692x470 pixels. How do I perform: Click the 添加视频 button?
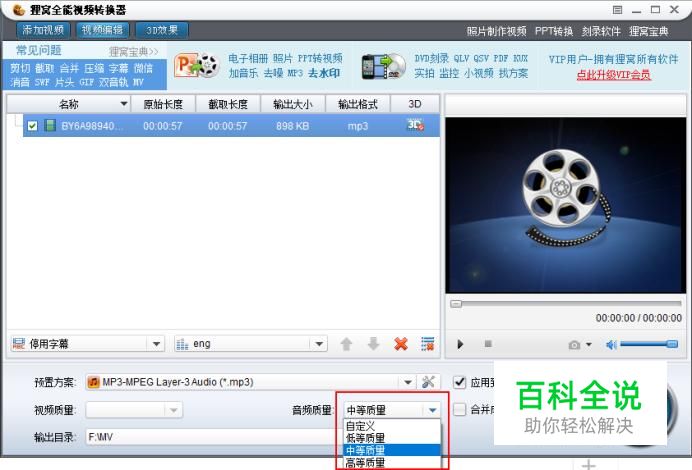(43, 30)
